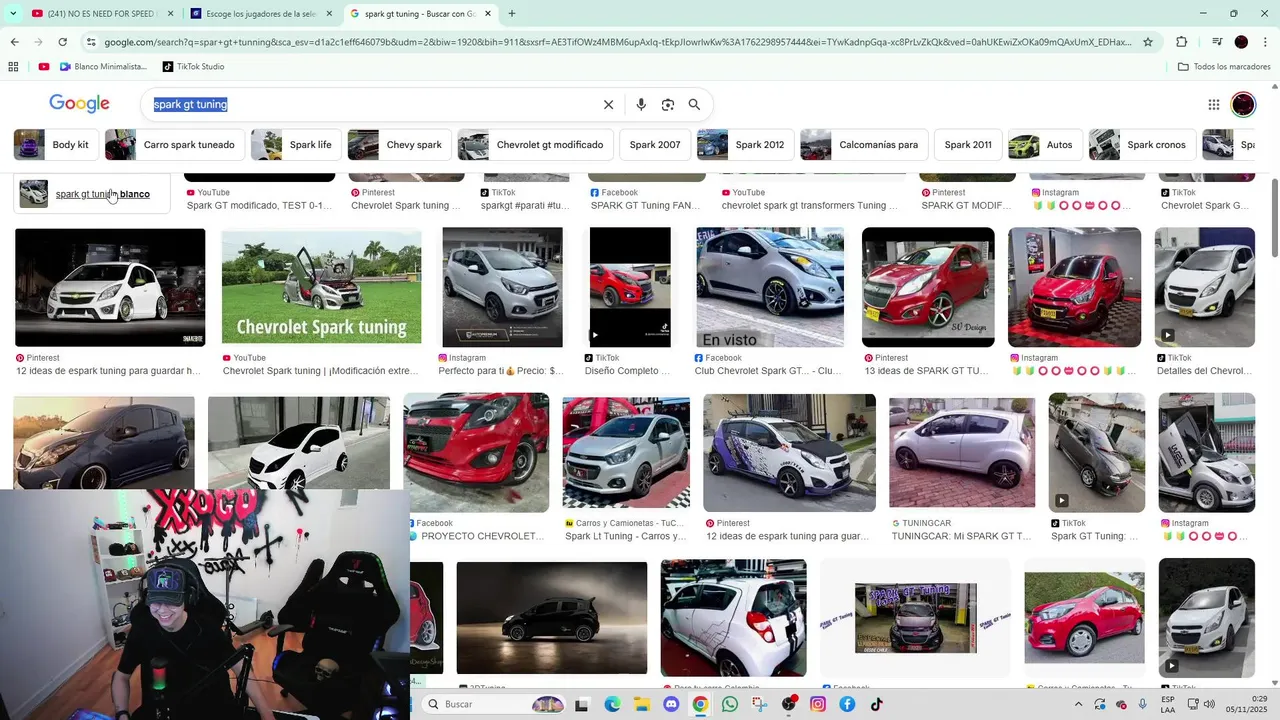Clear the search box with the X icon
Screen dimensions: 1280x720
tap(608, 104)
